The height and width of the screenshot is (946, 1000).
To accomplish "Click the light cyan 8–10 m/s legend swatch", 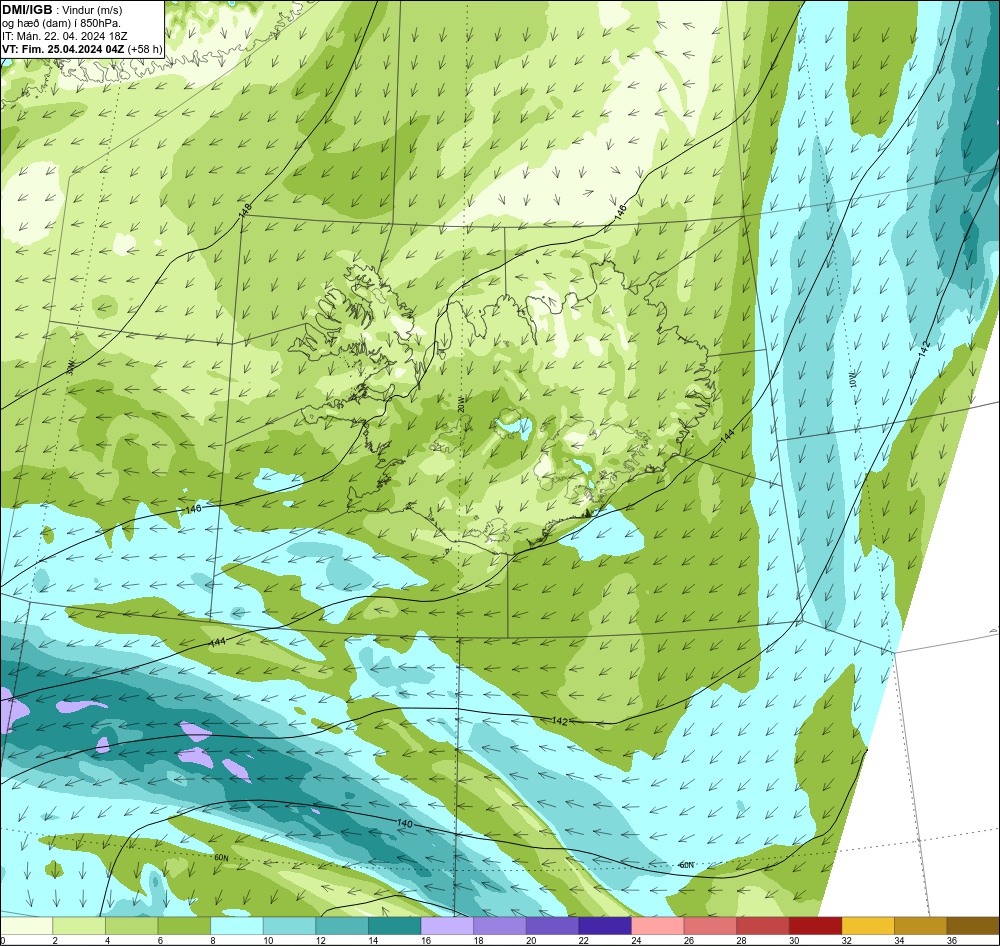I will 237,926.
